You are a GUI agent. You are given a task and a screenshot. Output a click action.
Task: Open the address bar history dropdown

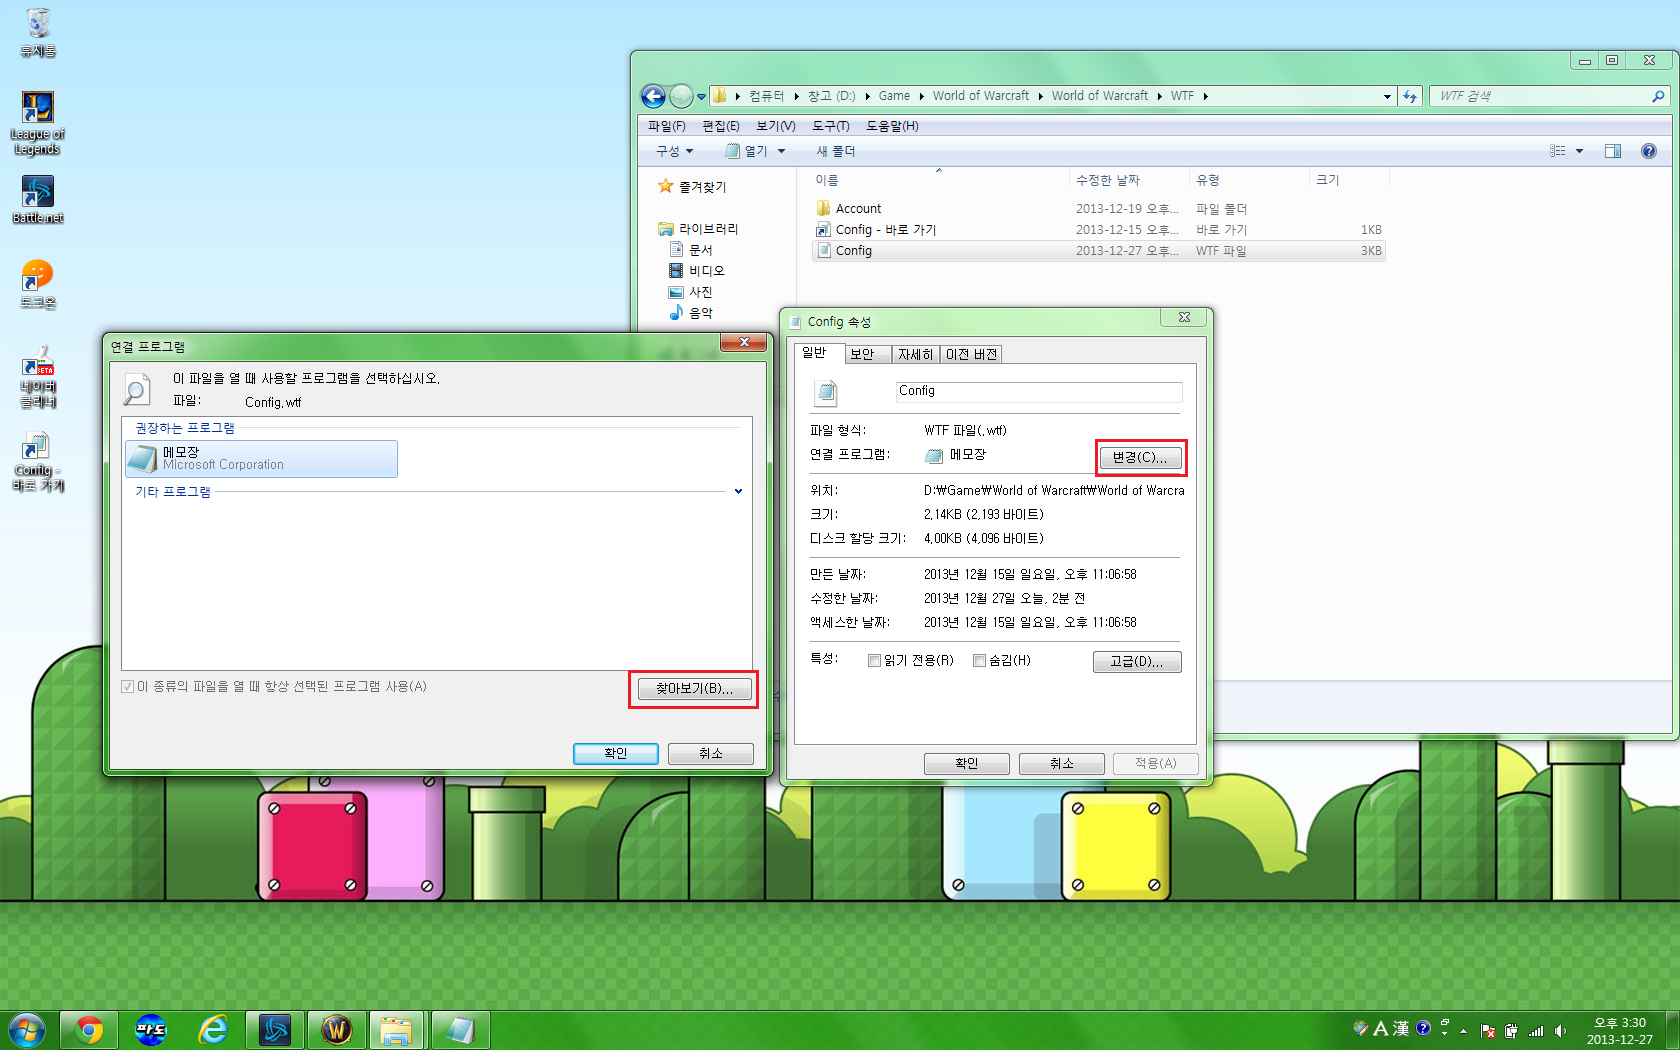click(1387, 96)
